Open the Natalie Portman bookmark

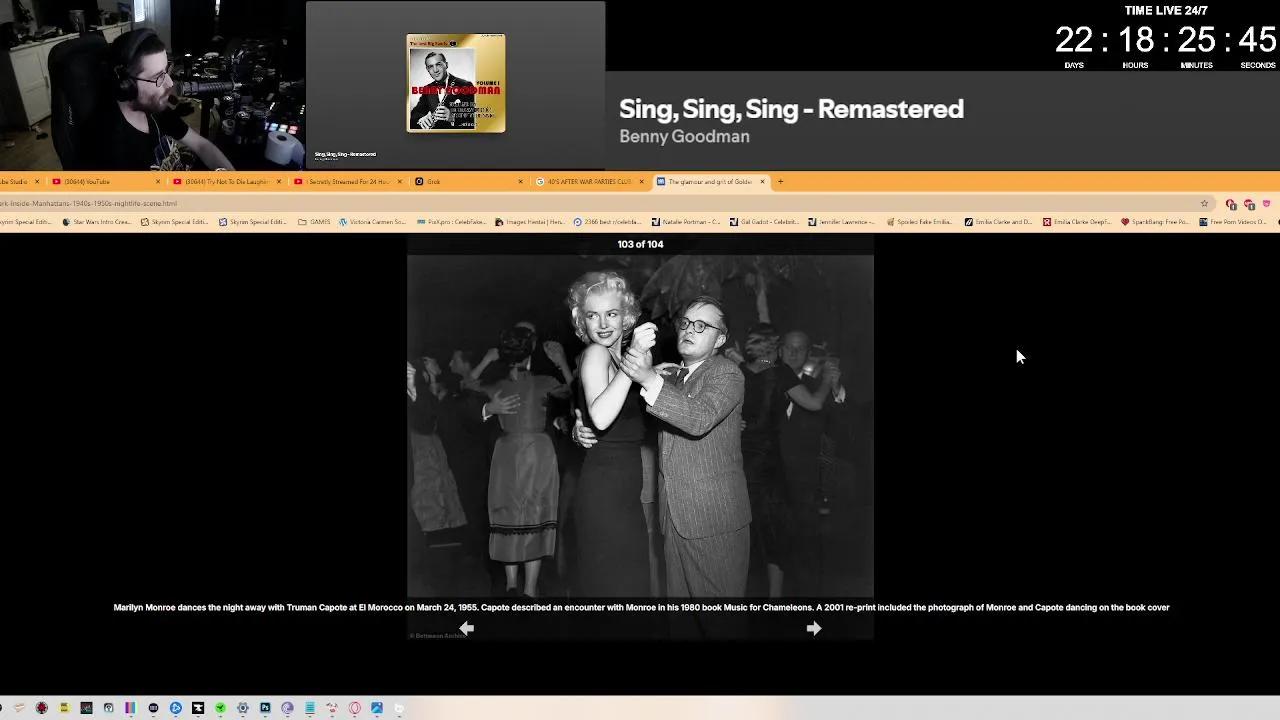[686, 222]
